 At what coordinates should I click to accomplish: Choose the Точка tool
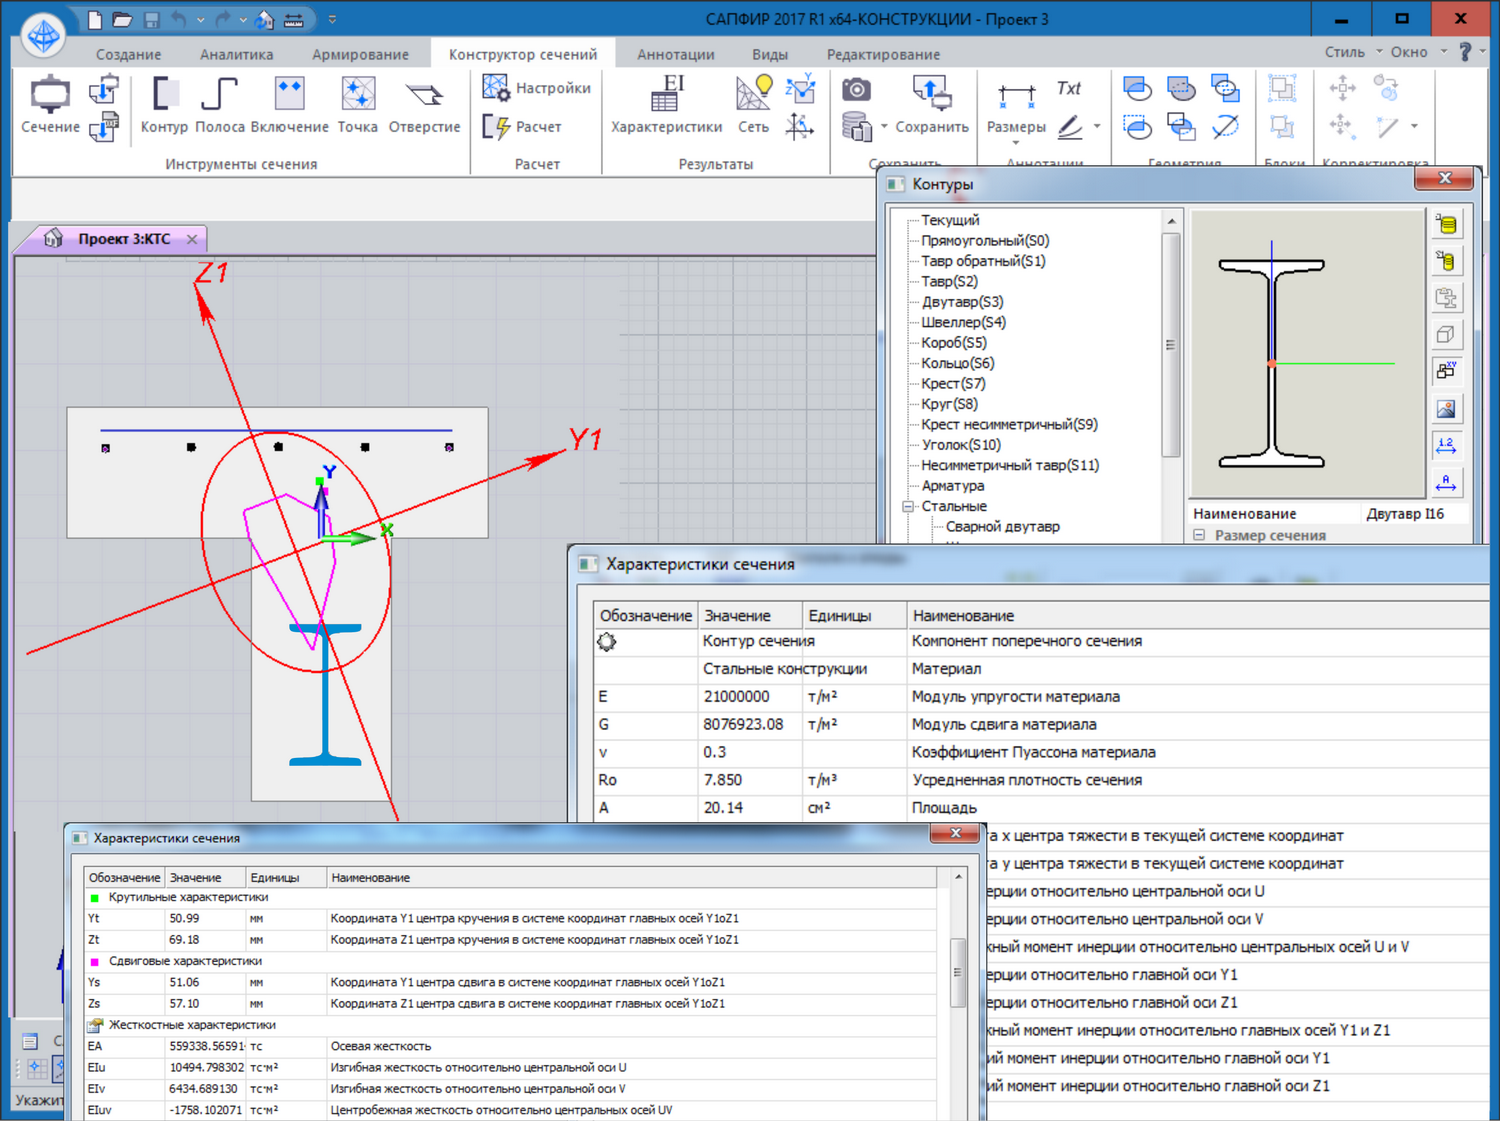(x=357, y=106)
